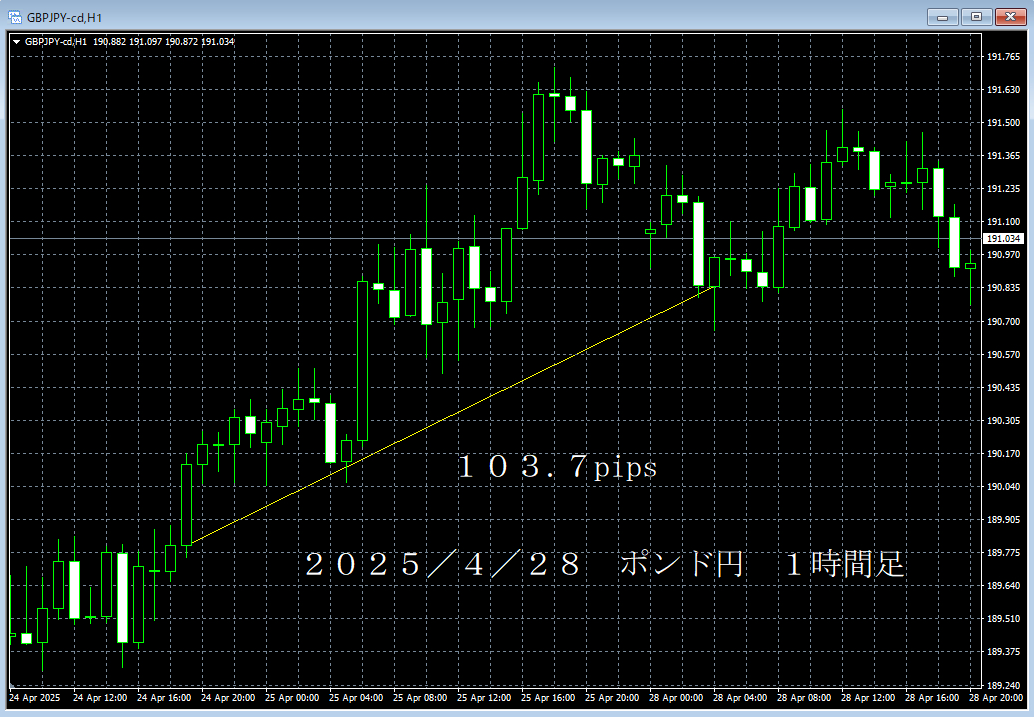
Task: Click the 191.365 price scale value
Action: point(1003,156)
